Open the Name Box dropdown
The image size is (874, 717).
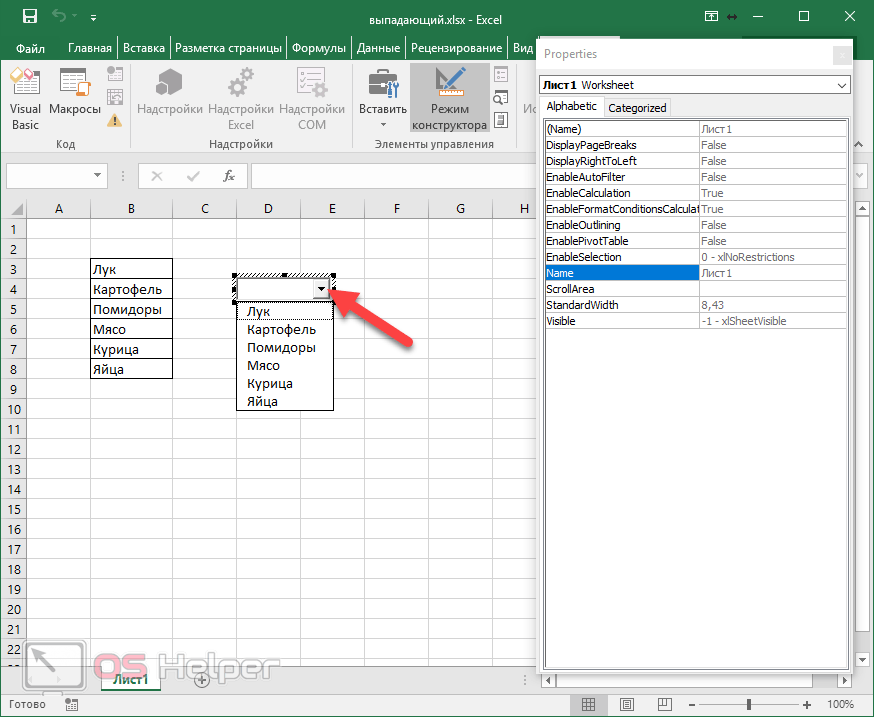point(98,176)
